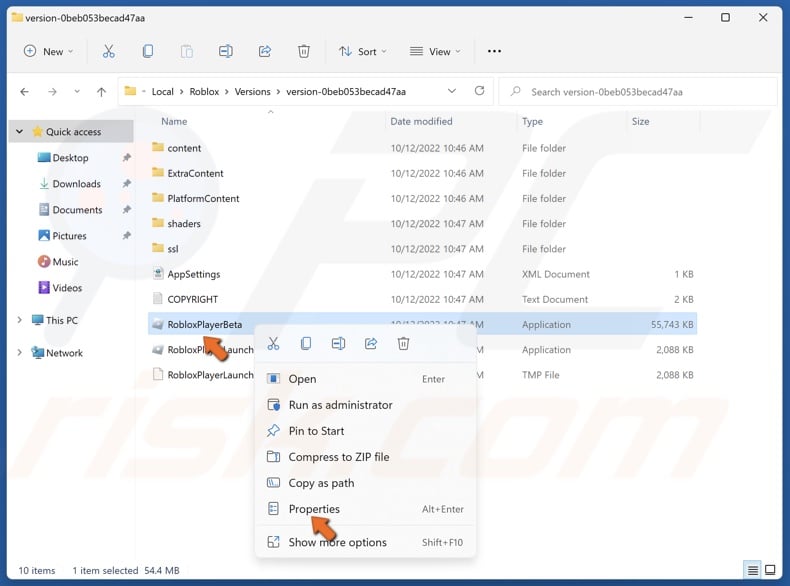Refresh the current folder view
This screenshot has height=586, width=790.
point(479,91)
